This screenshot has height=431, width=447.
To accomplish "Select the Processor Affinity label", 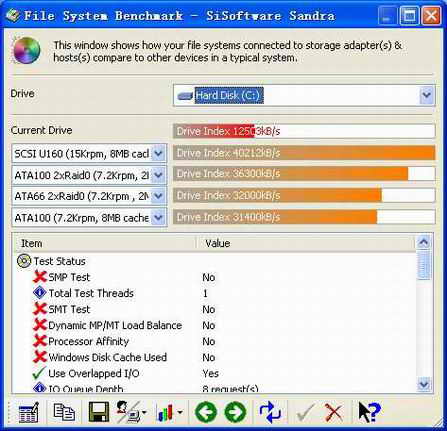I will (88, 341).
